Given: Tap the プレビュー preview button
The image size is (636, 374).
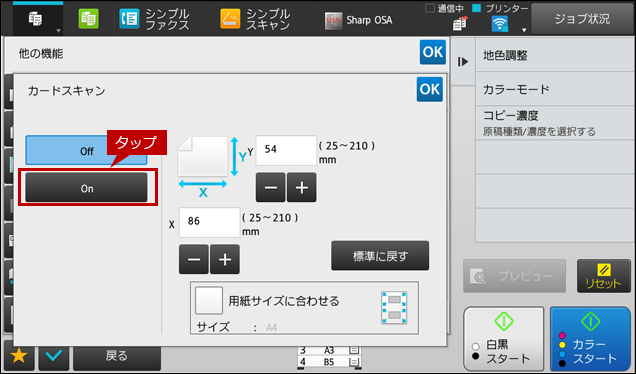Looking at the screenshot, I should pyautogui.click(x=514, y=276).
